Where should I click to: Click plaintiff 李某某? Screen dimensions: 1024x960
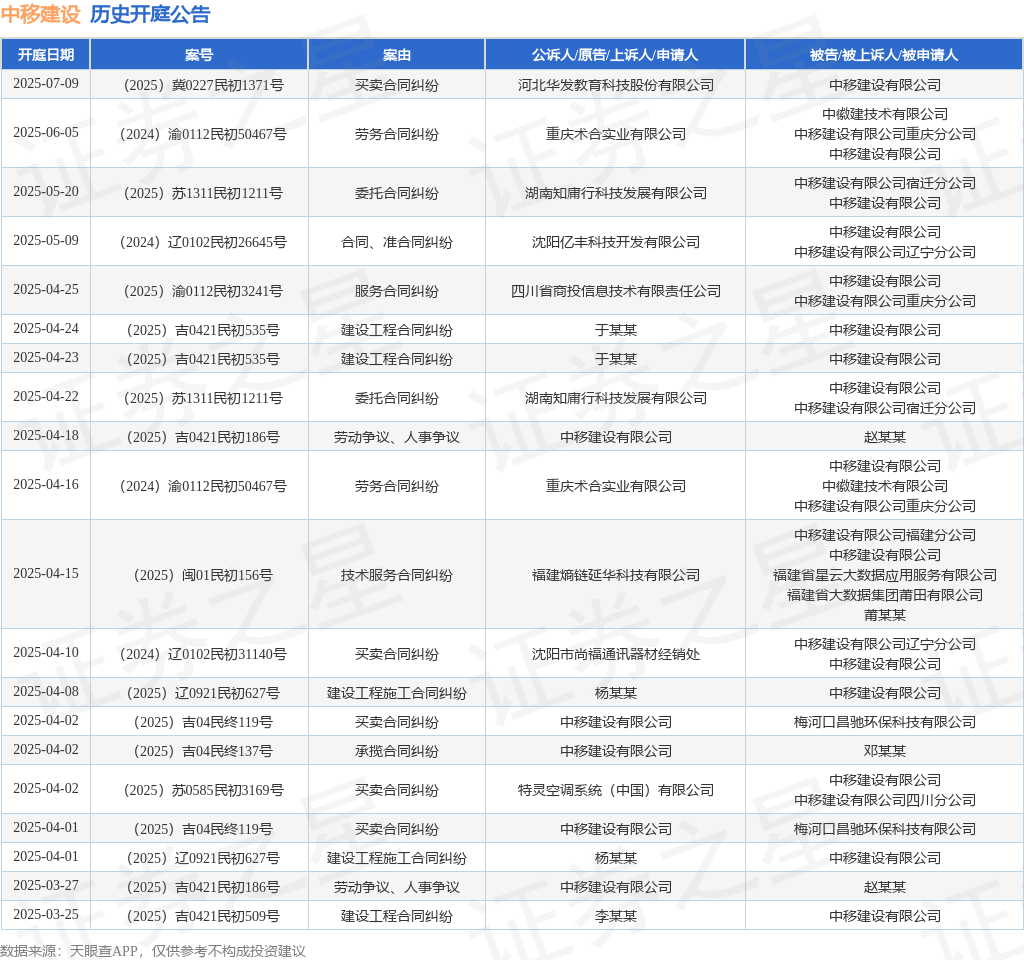(x=616, y=917)
